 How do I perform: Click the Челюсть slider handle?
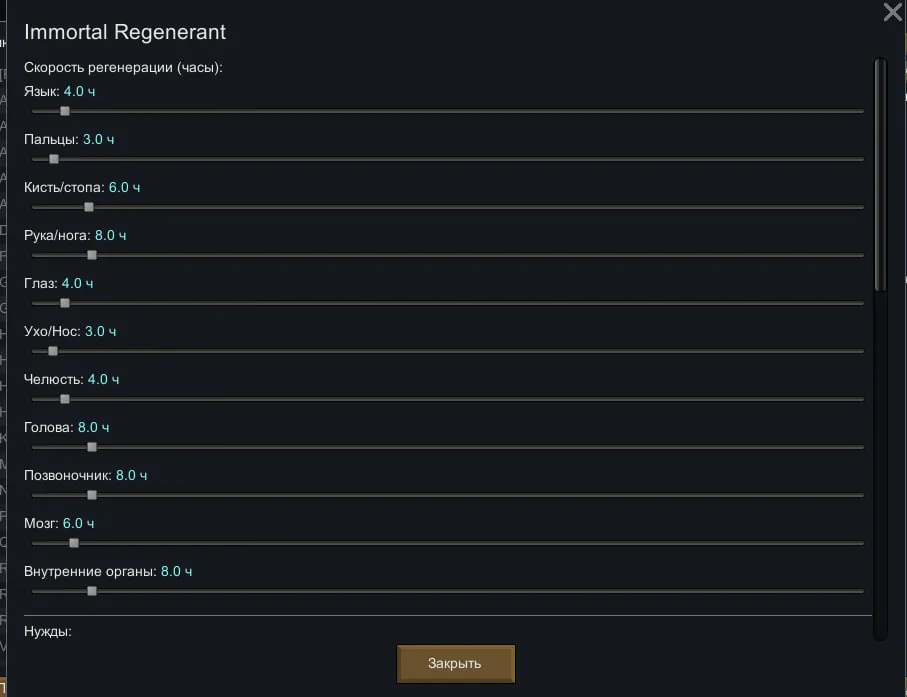65,399
